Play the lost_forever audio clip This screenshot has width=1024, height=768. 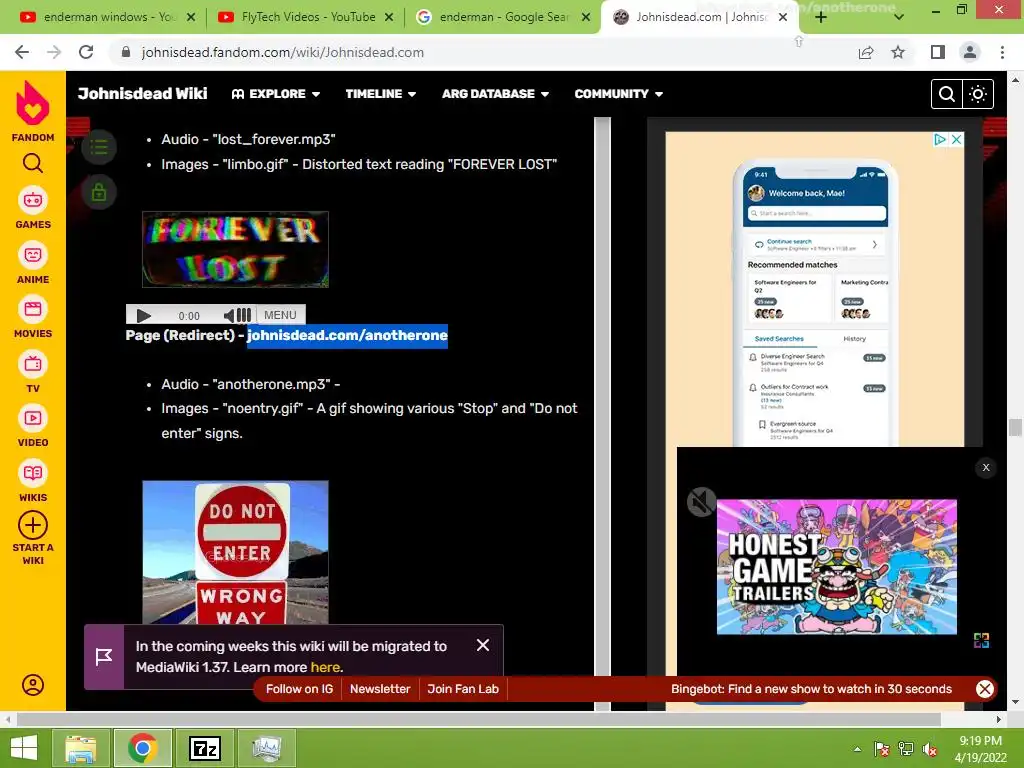pos(144,315)
